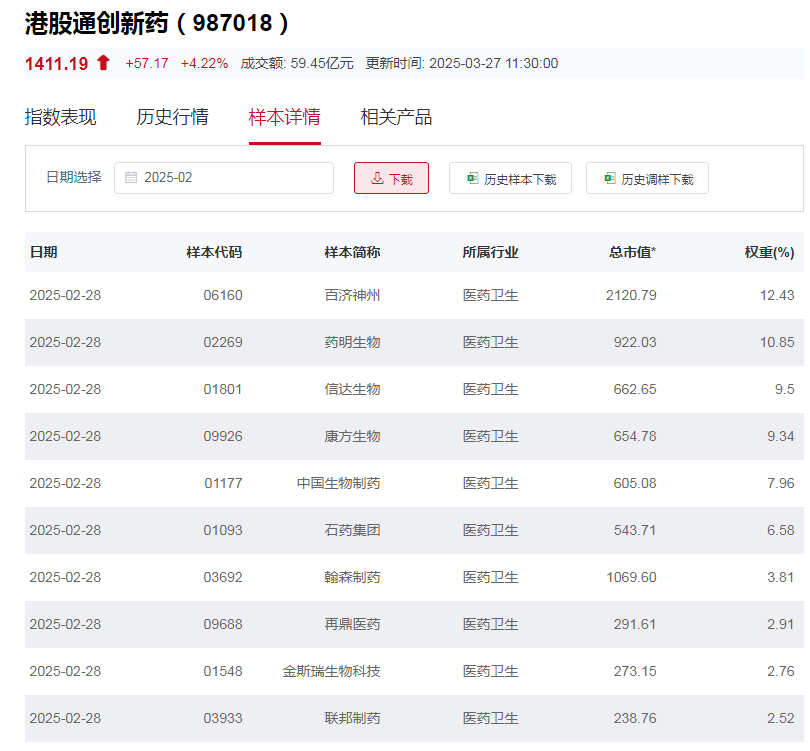Click the date cell in 联邦制药 row
The height and width of the screenshot is (751, 810).
point(65,718)
